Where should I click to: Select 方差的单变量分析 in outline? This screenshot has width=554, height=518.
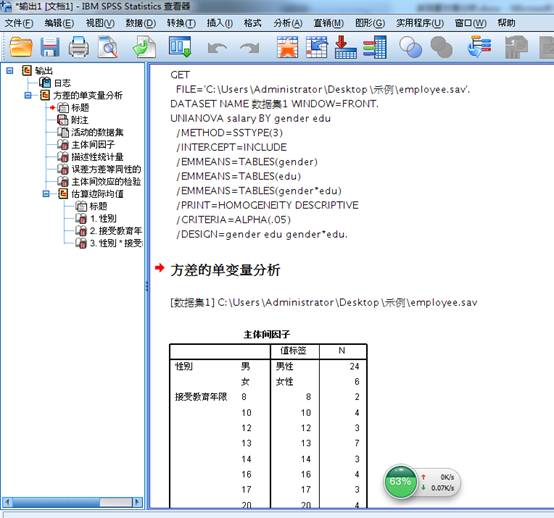coord(88,95)
